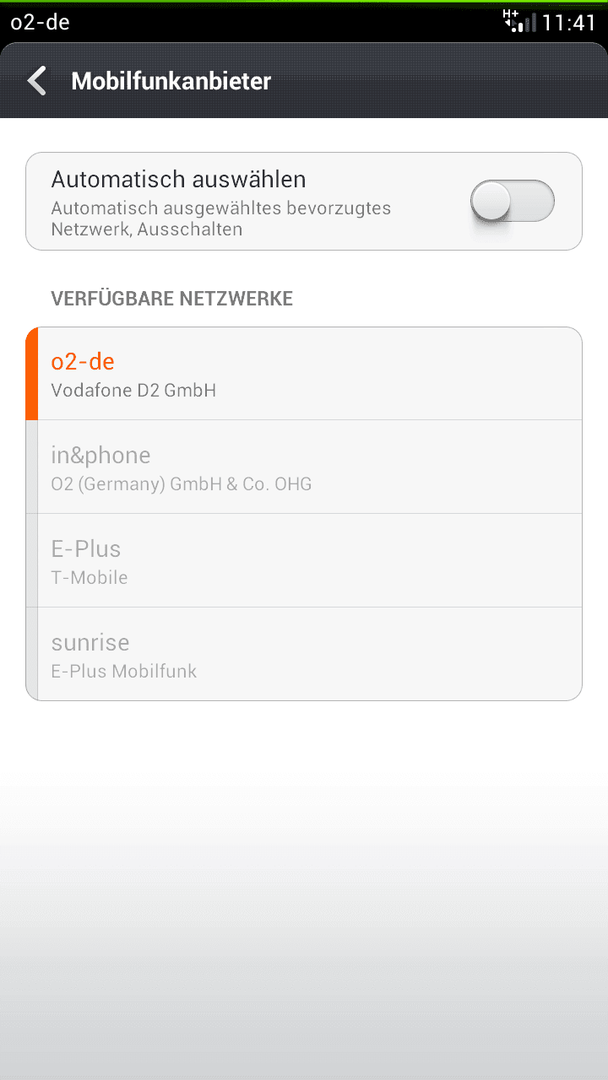Click the 11:41 clock in status bar

click(x=569, y=23)
